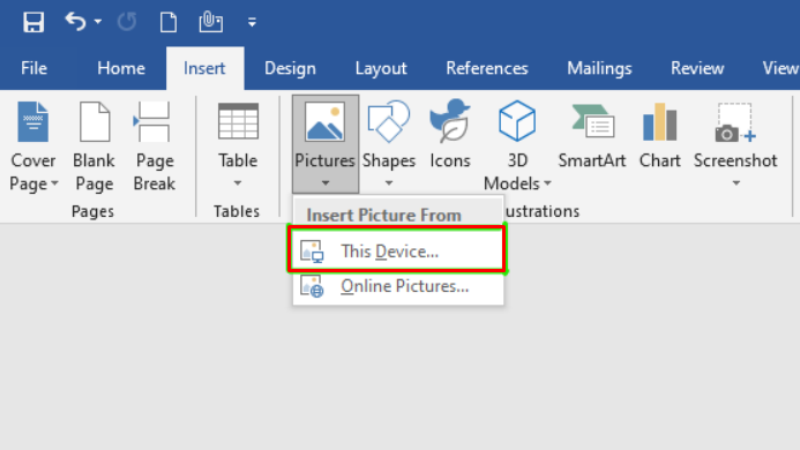Expand the Screenshot dropdown arrow

[736, 183]
